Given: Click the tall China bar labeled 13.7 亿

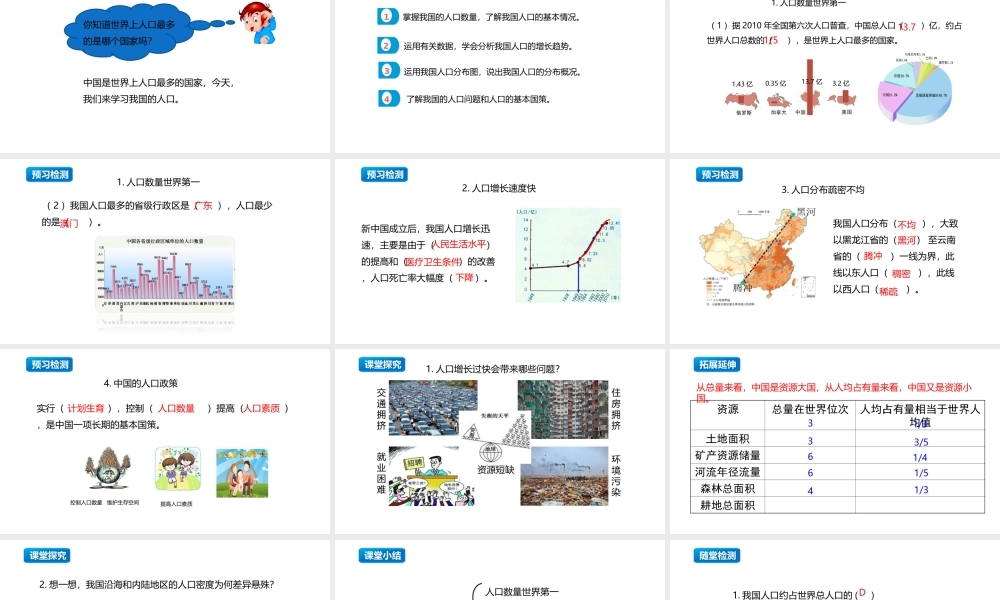Looking at the screenshot, I should point(809,87).
